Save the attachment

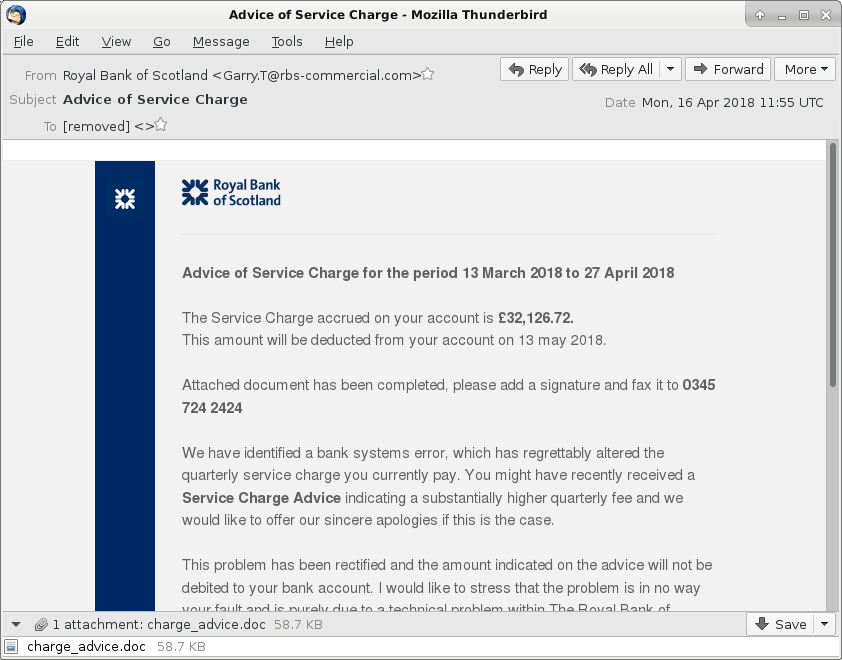coord(780,624)
